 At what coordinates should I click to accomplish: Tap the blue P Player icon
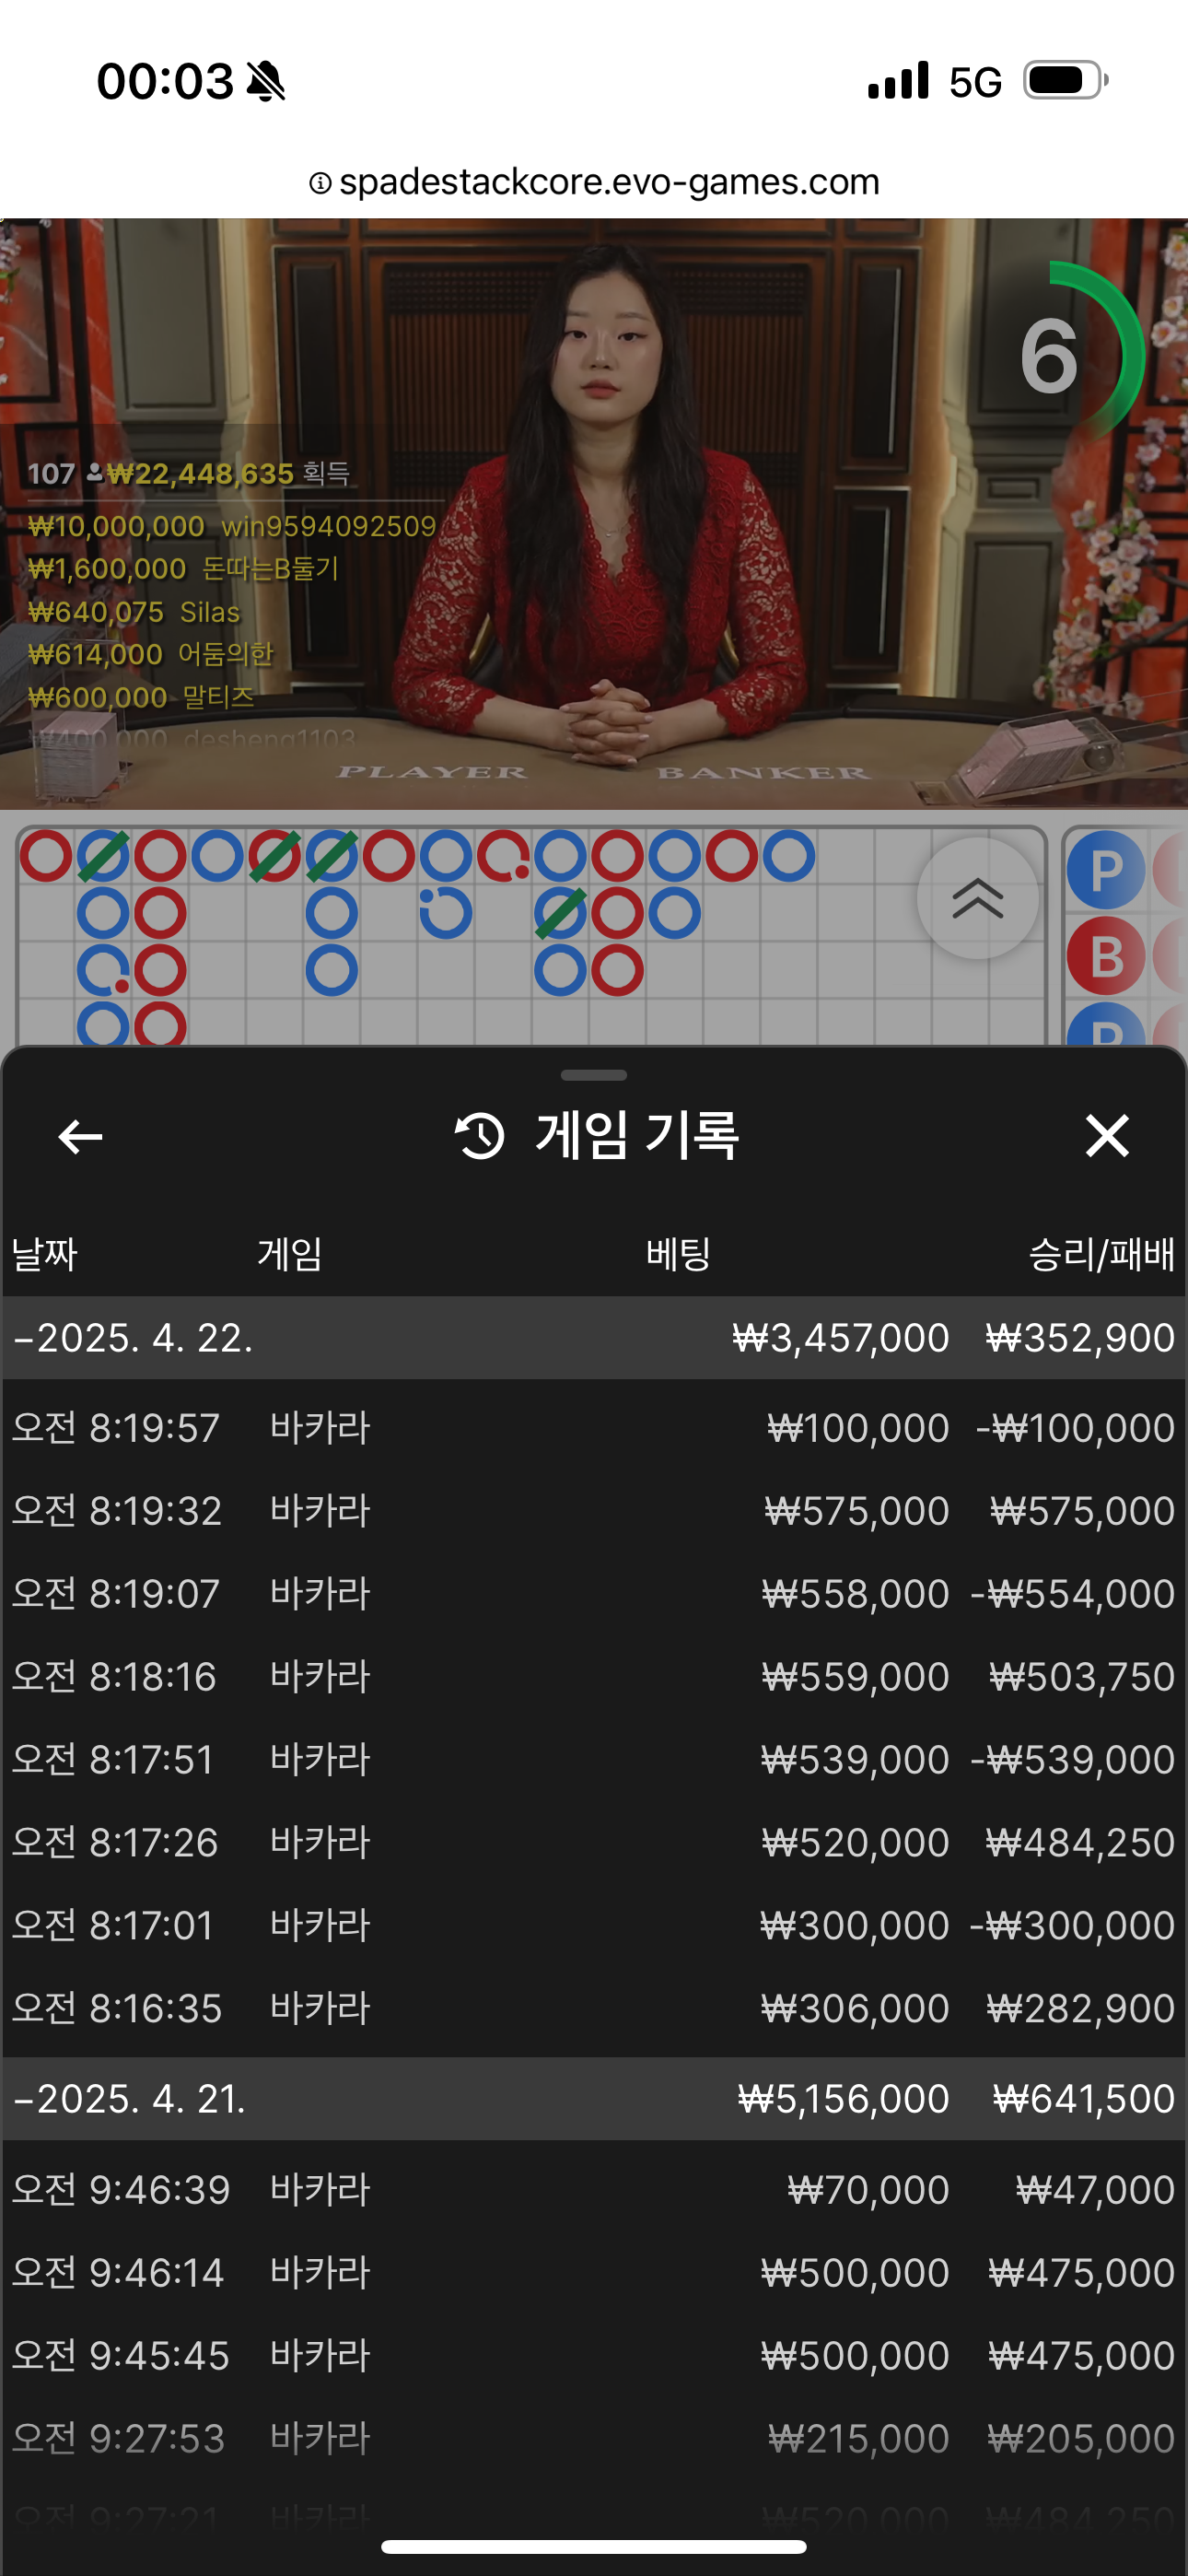pos(1105,870)
